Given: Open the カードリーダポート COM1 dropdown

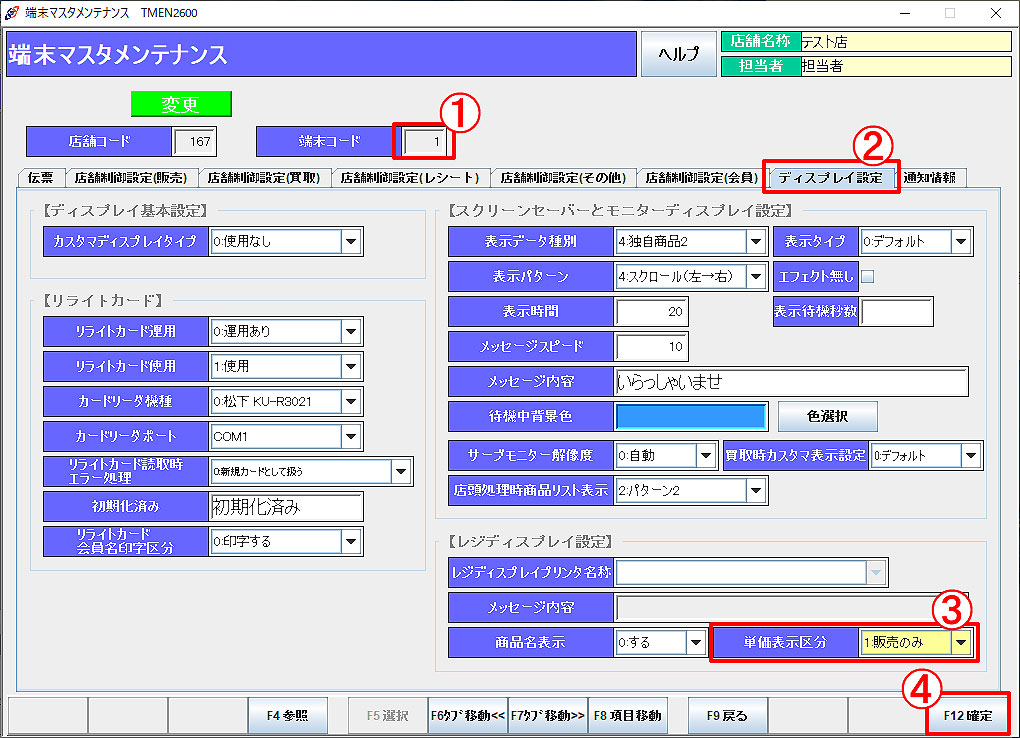Looking at the screenshot, I should click(353, 436).
